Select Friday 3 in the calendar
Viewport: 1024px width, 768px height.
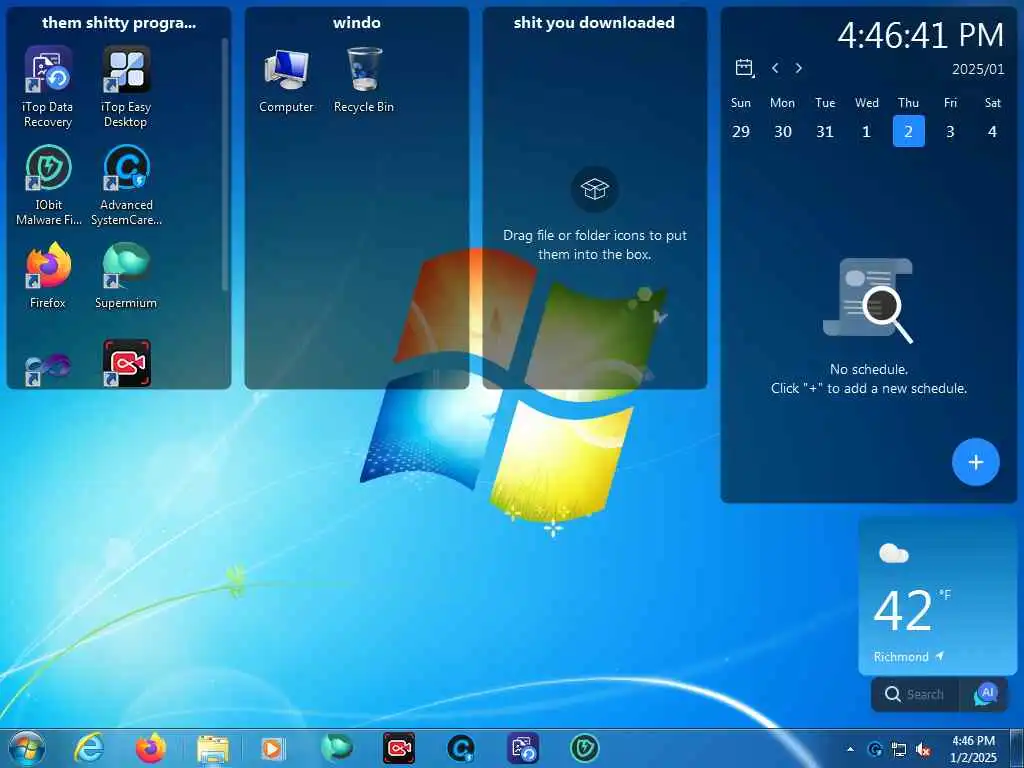coord(950,131)
